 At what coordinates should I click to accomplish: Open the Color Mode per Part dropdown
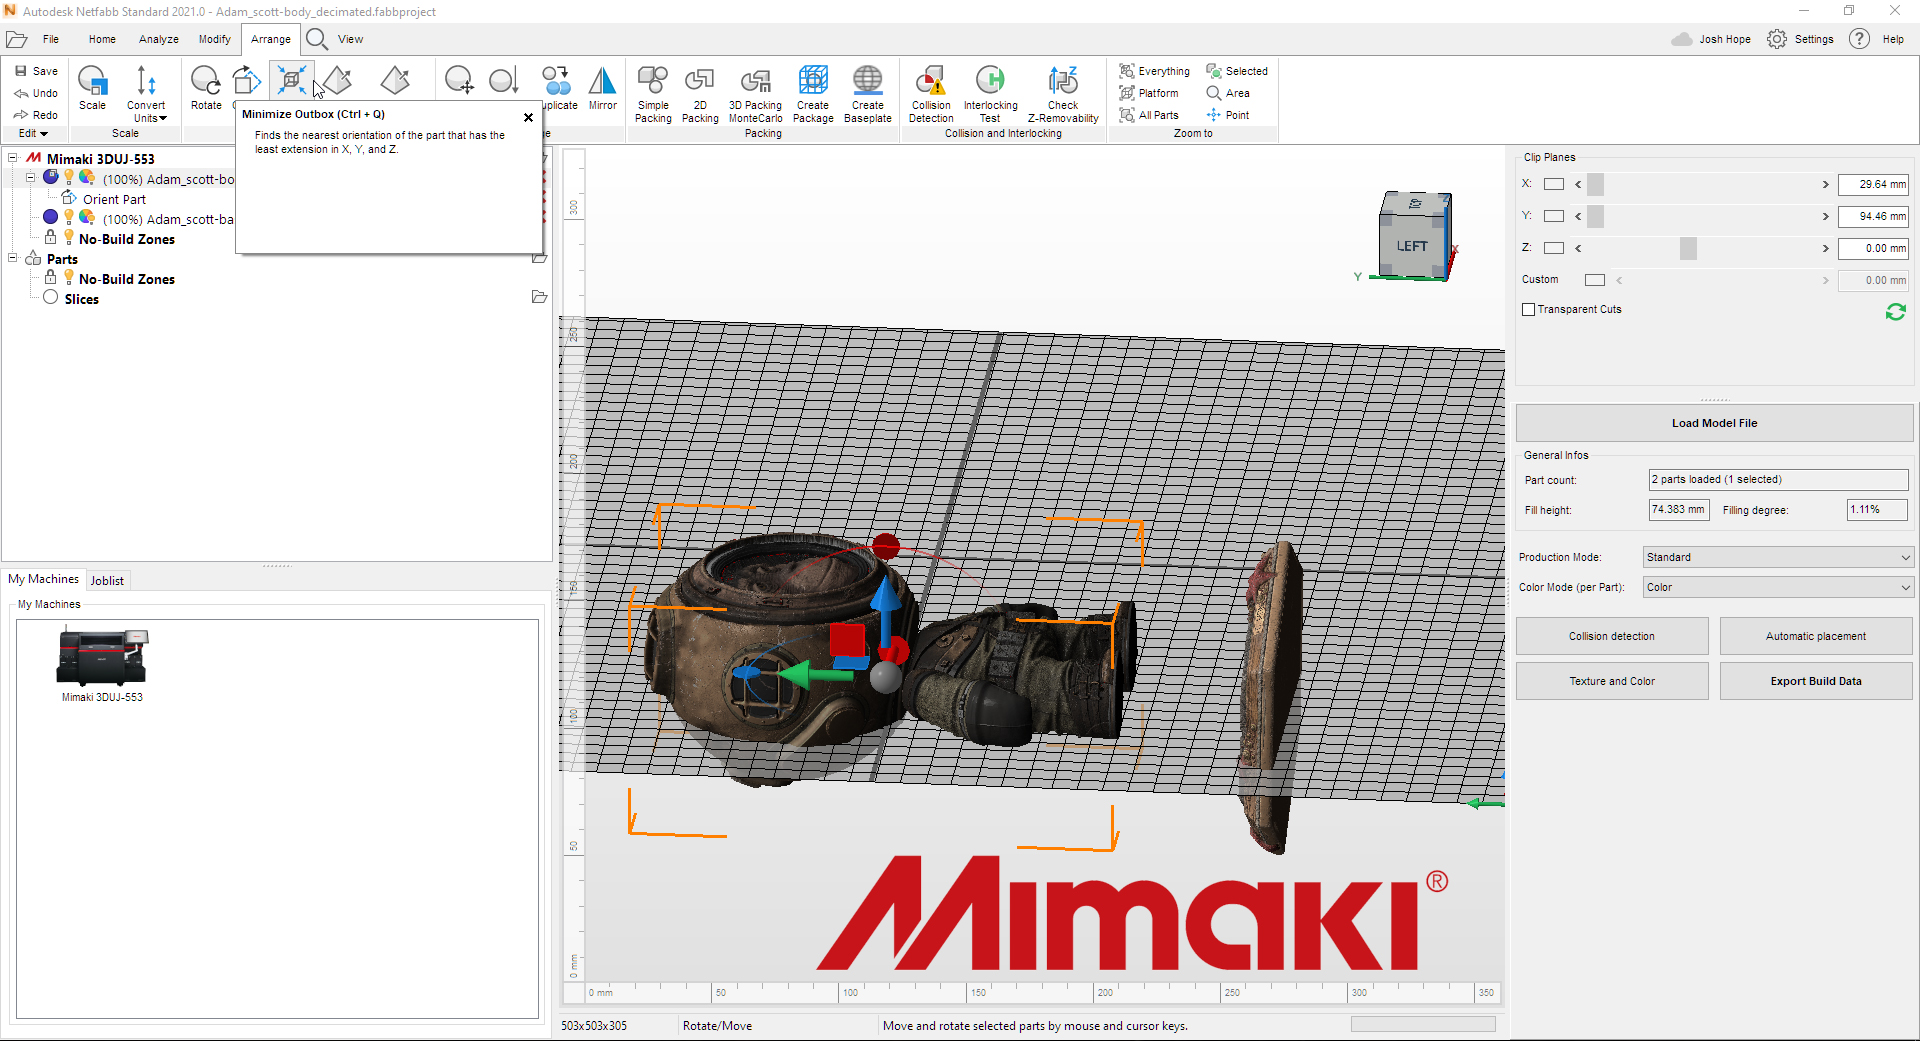pyautogui.click(x=1777, y=588)
